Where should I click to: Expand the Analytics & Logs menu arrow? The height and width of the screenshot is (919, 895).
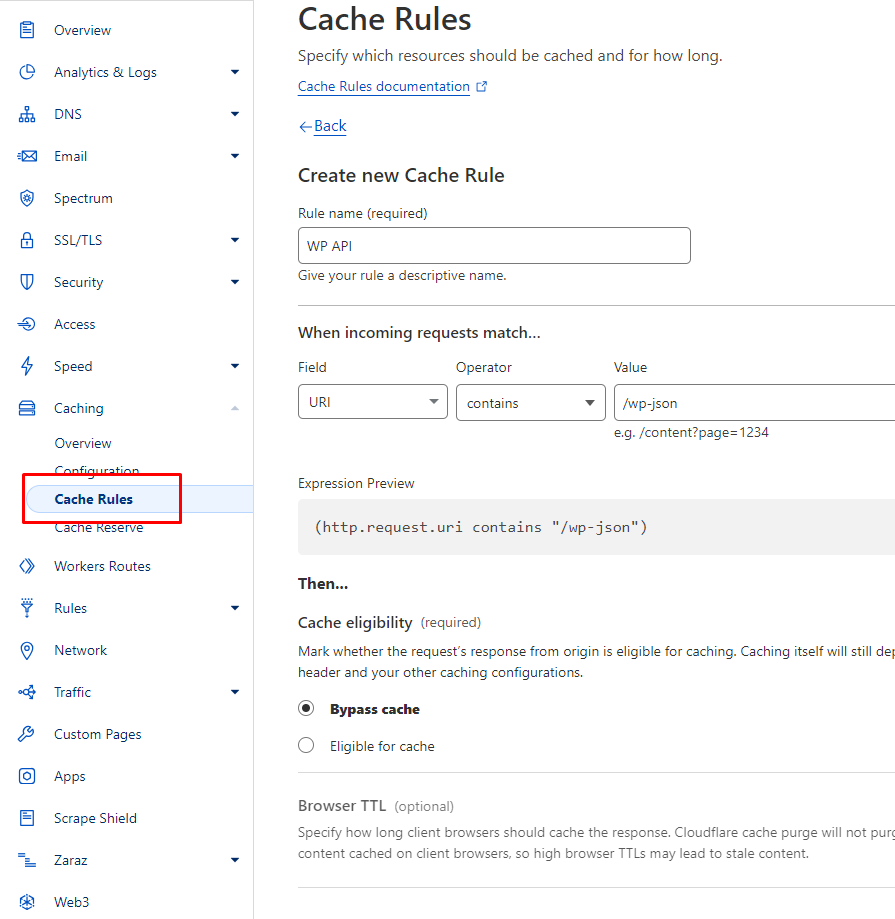coord(235,72)
